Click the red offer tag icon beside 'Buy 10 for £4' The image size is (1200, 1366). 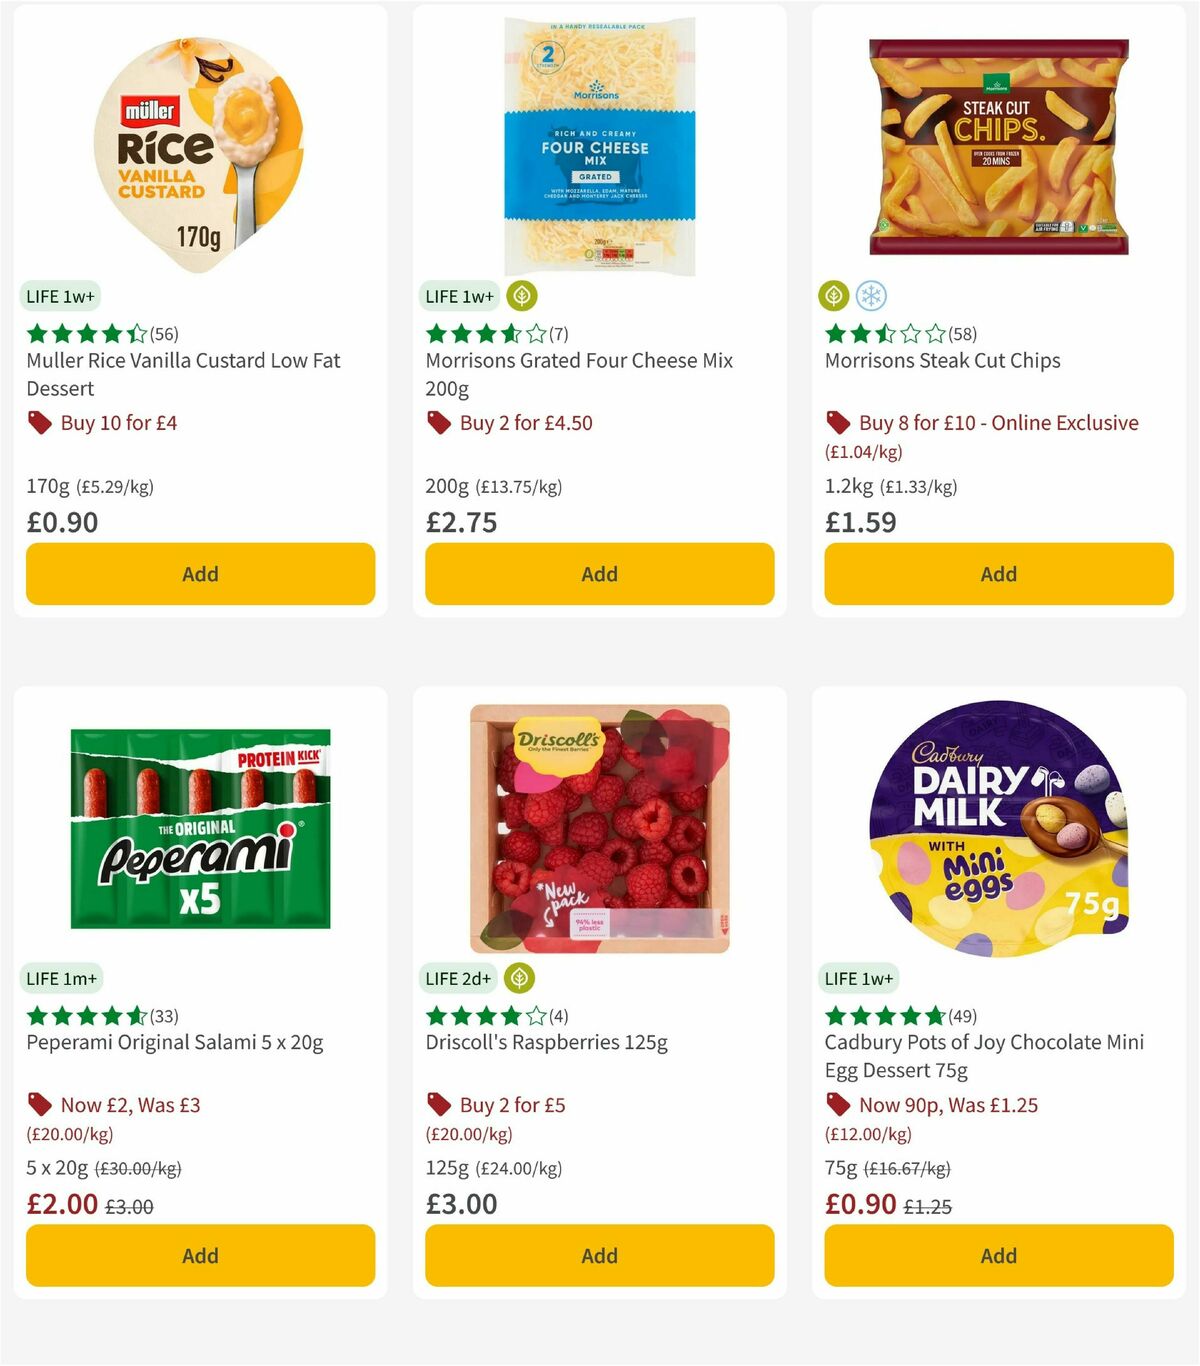pos(39,422)
